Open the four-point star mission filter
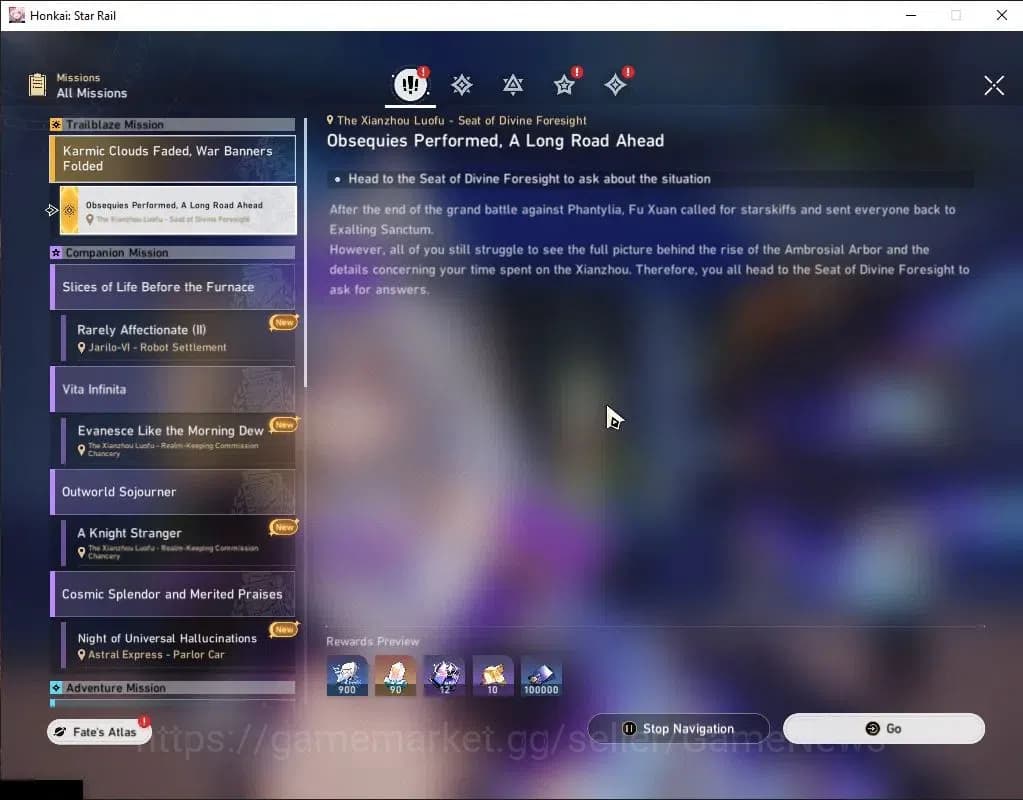The width and height of the screenshot is (1023, 800). [615, 84]
